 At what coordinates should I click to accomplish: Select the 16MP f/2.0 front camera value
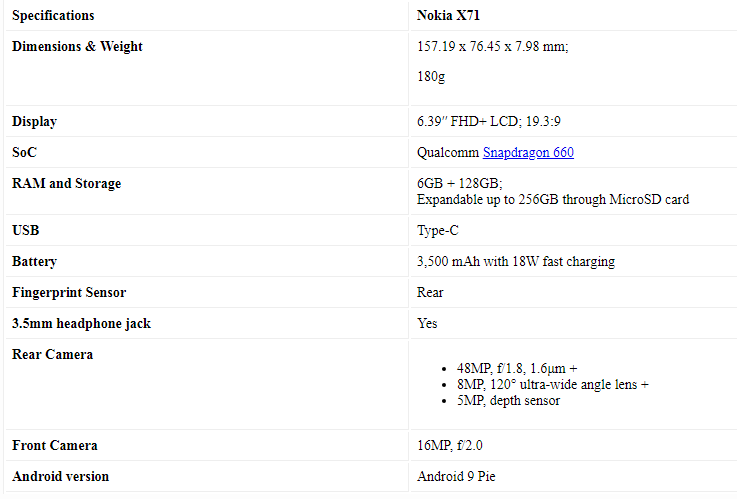tap(457, 446)
